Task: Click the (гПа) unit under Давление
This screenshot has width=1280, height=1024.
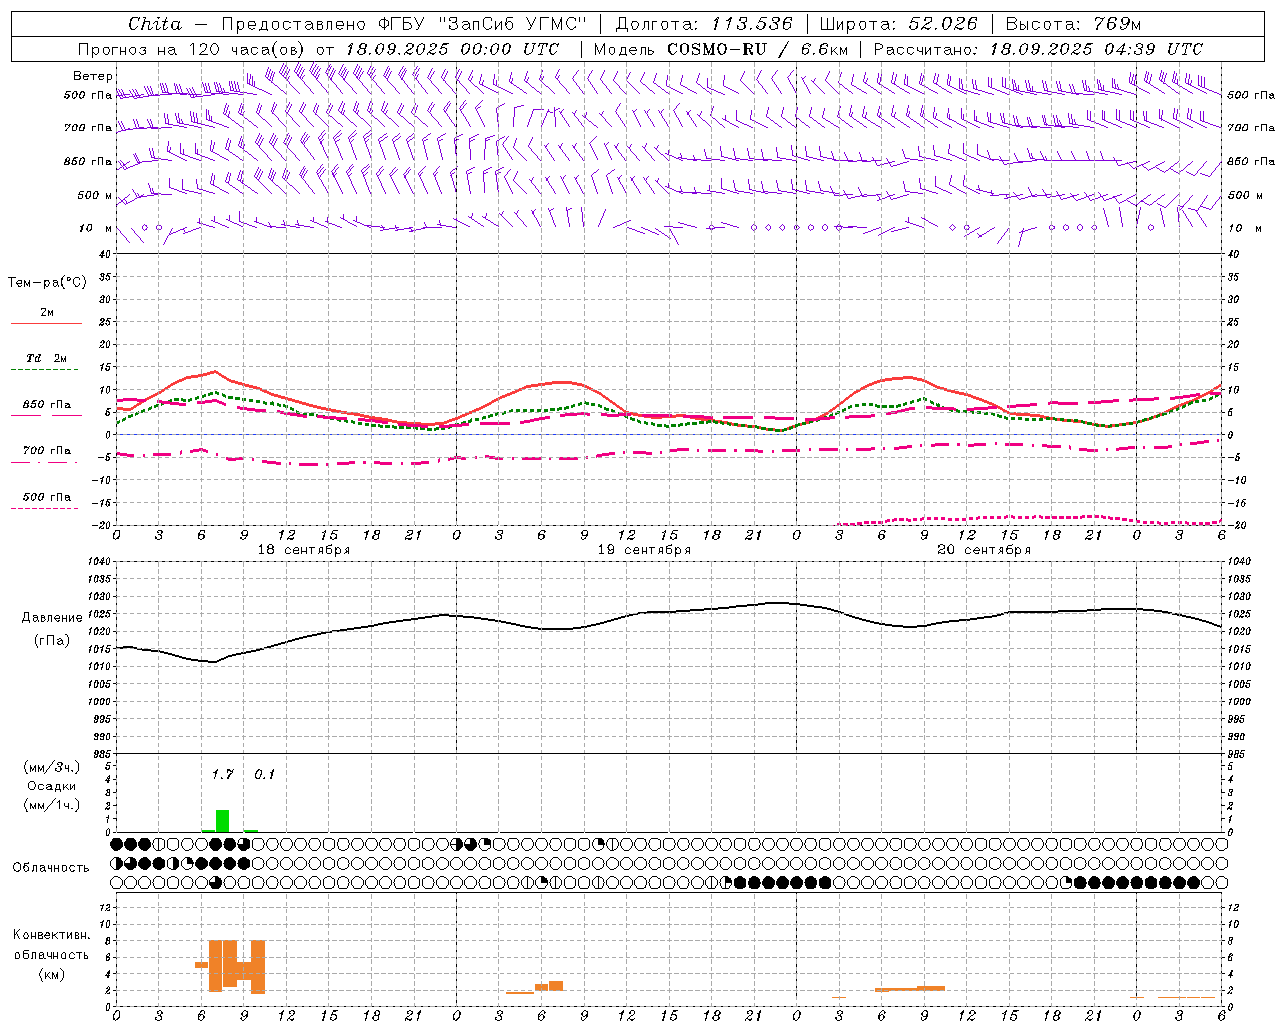Action: 52,641
